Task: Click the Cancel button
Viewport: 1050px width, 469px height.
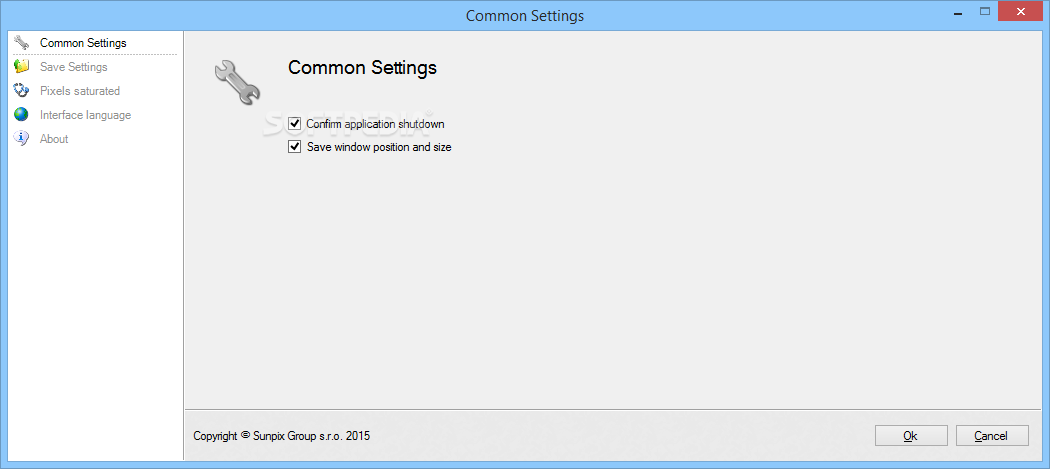Action: tap(992, 436)
